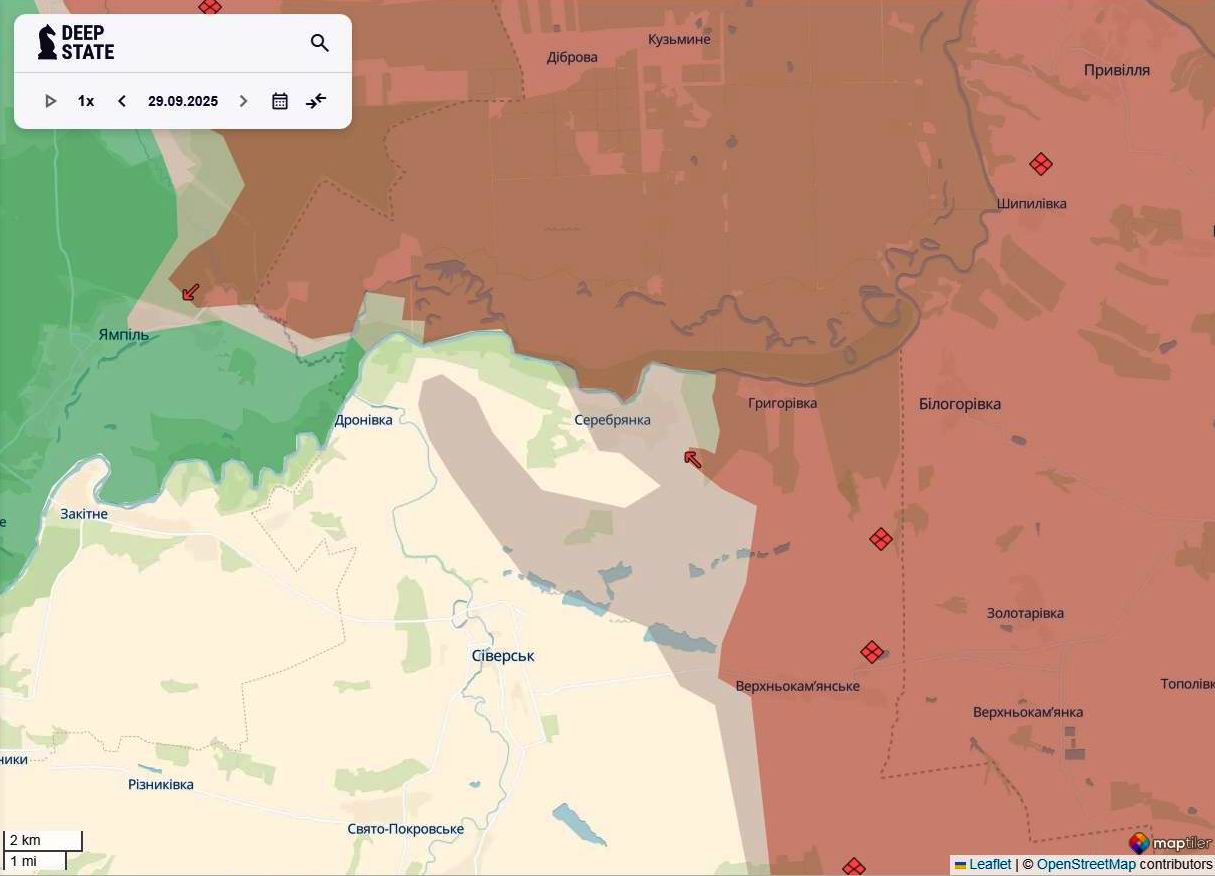The height and width of the screenshot is (876, 1215).
Task: Select the red attack arrow near Серебрянка
Action: 692,458
